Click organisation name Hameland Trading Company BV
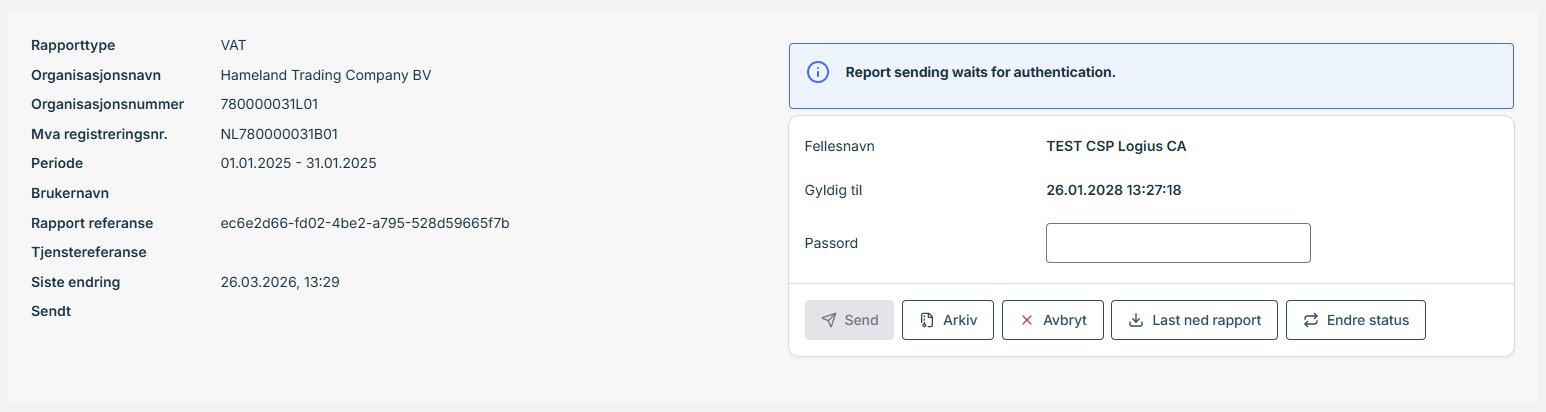Viewport: 1546px width, 412px height. pos(326,75)
